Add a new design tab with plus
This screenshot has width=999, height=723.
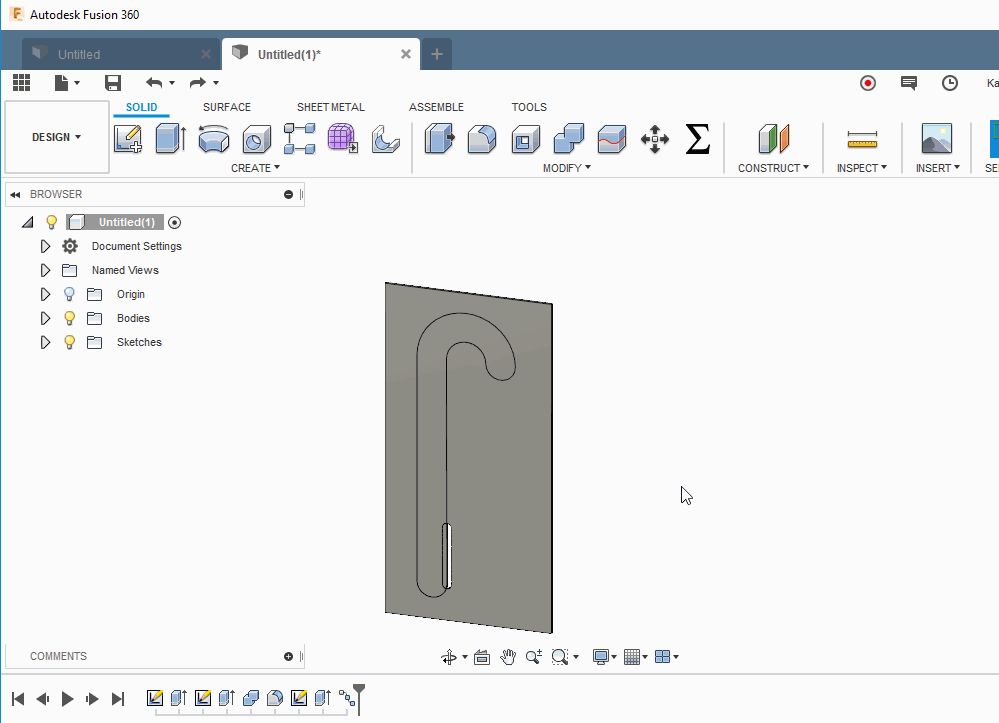coord(436,54)
